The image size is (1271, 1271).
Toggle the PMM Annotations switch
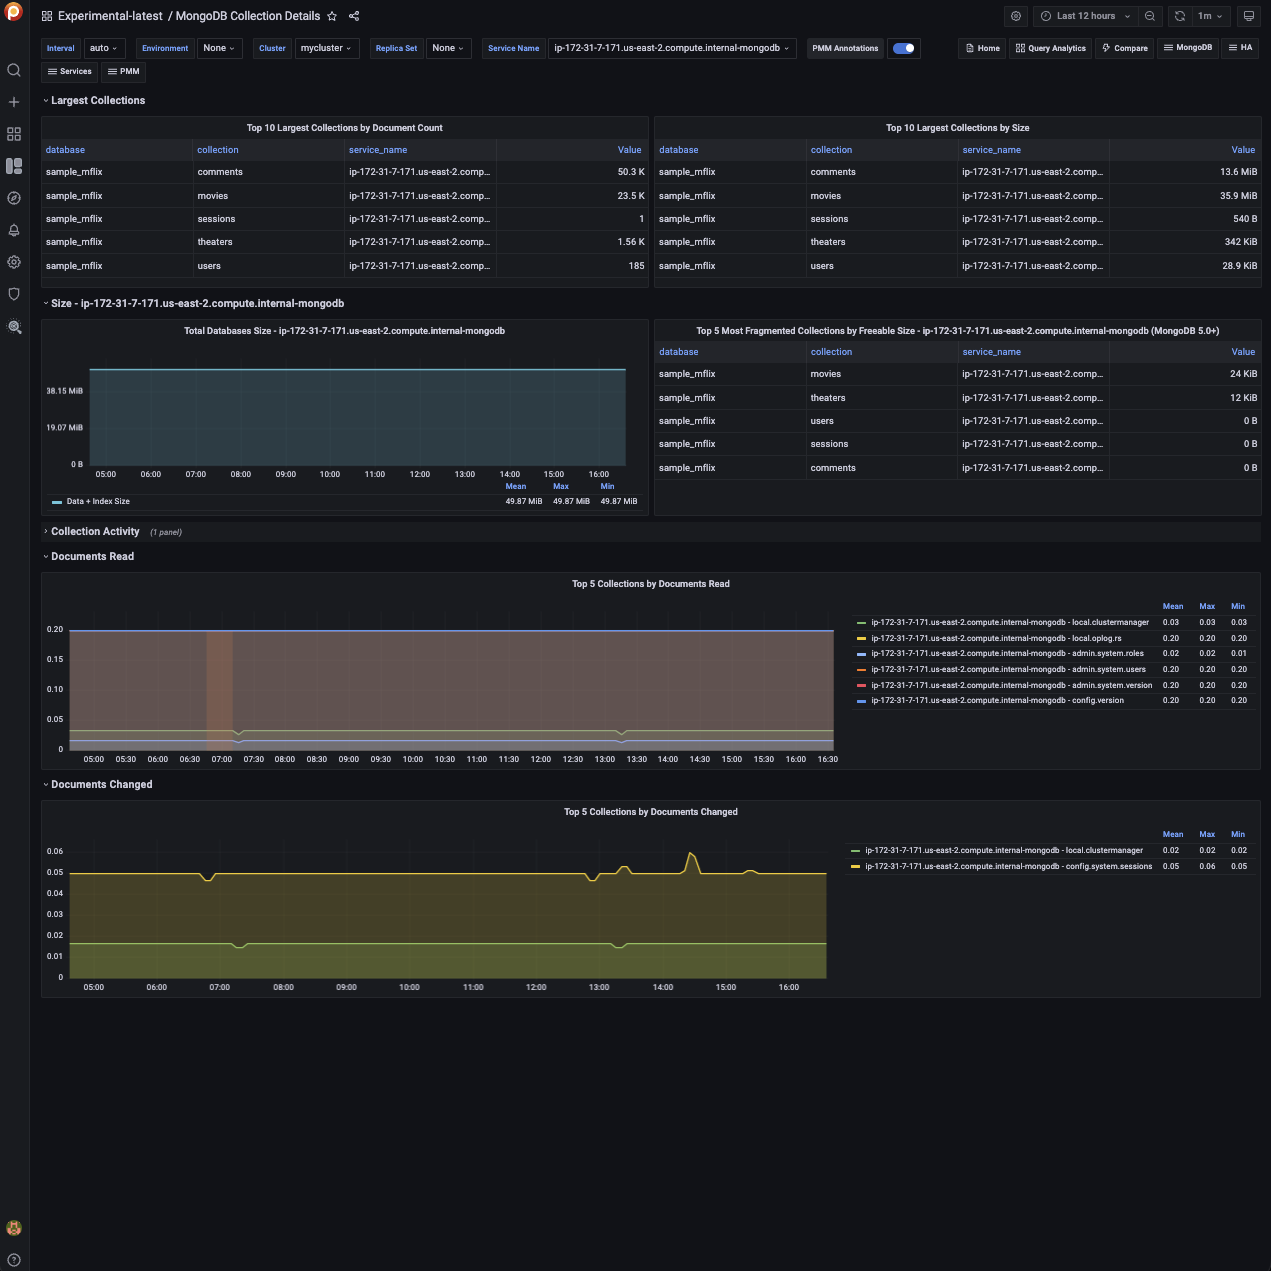coord(904,48)
